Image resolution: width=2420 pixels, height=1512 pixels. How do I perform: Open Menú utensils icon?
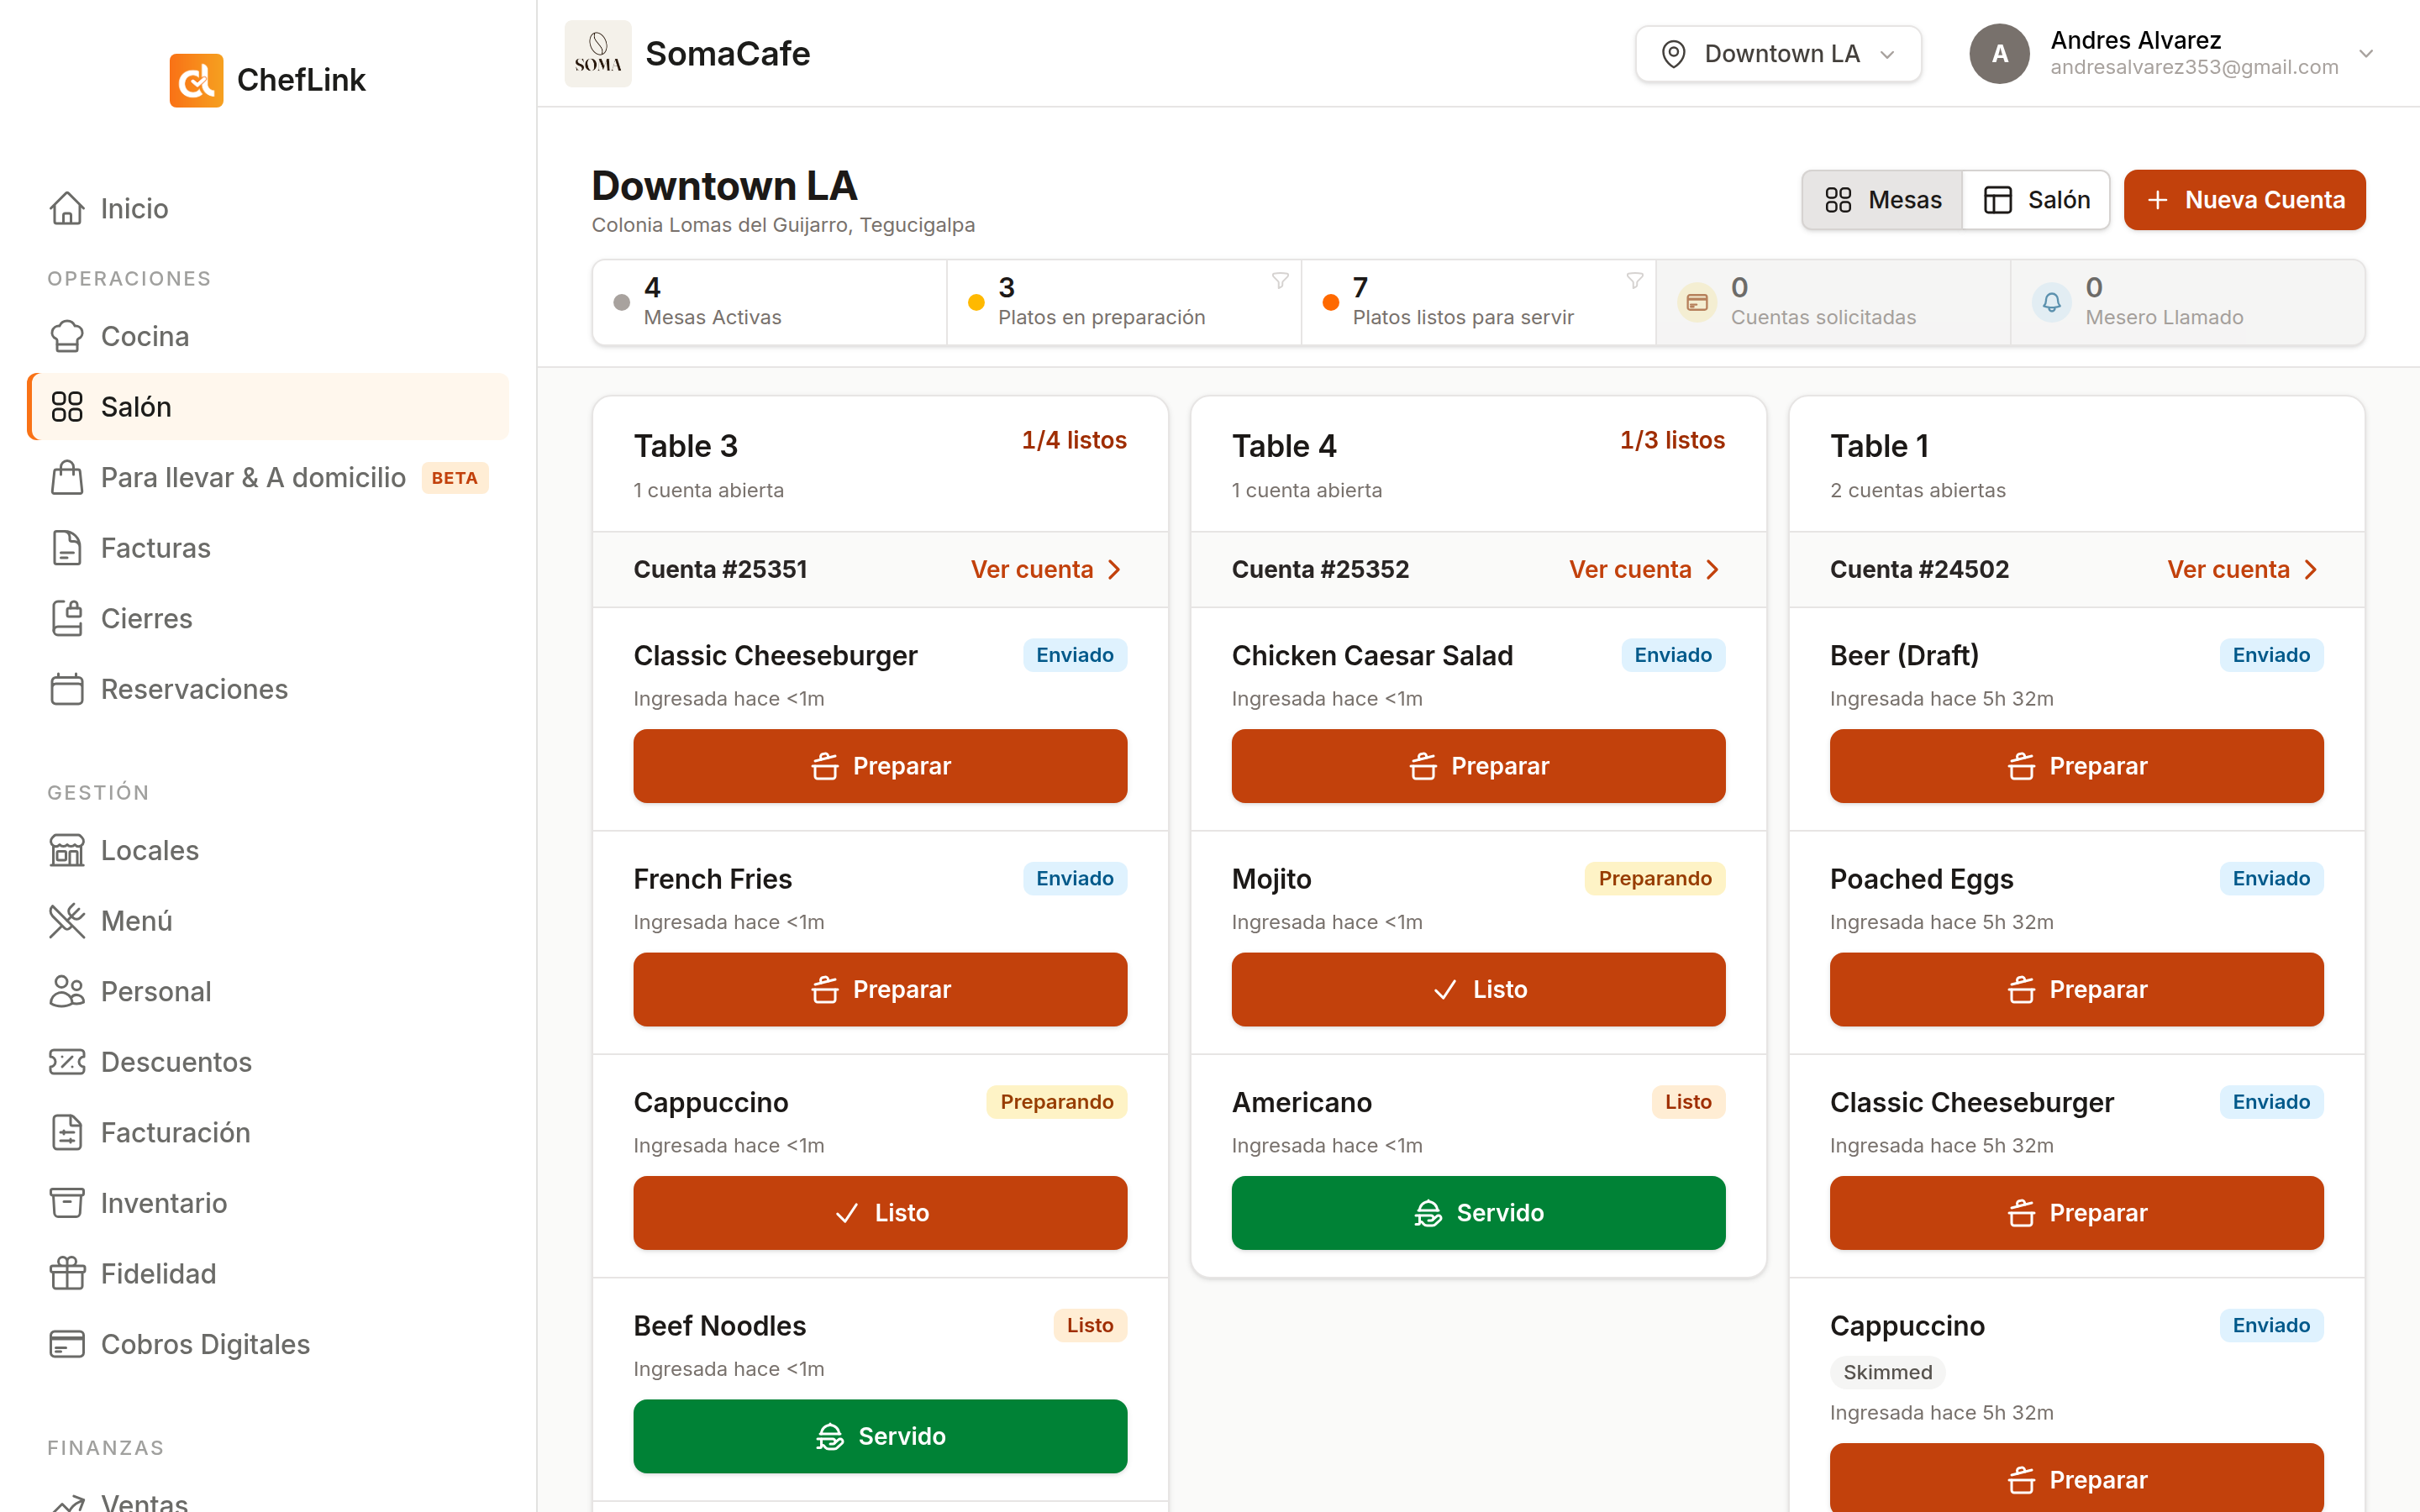tap(67, 921)
